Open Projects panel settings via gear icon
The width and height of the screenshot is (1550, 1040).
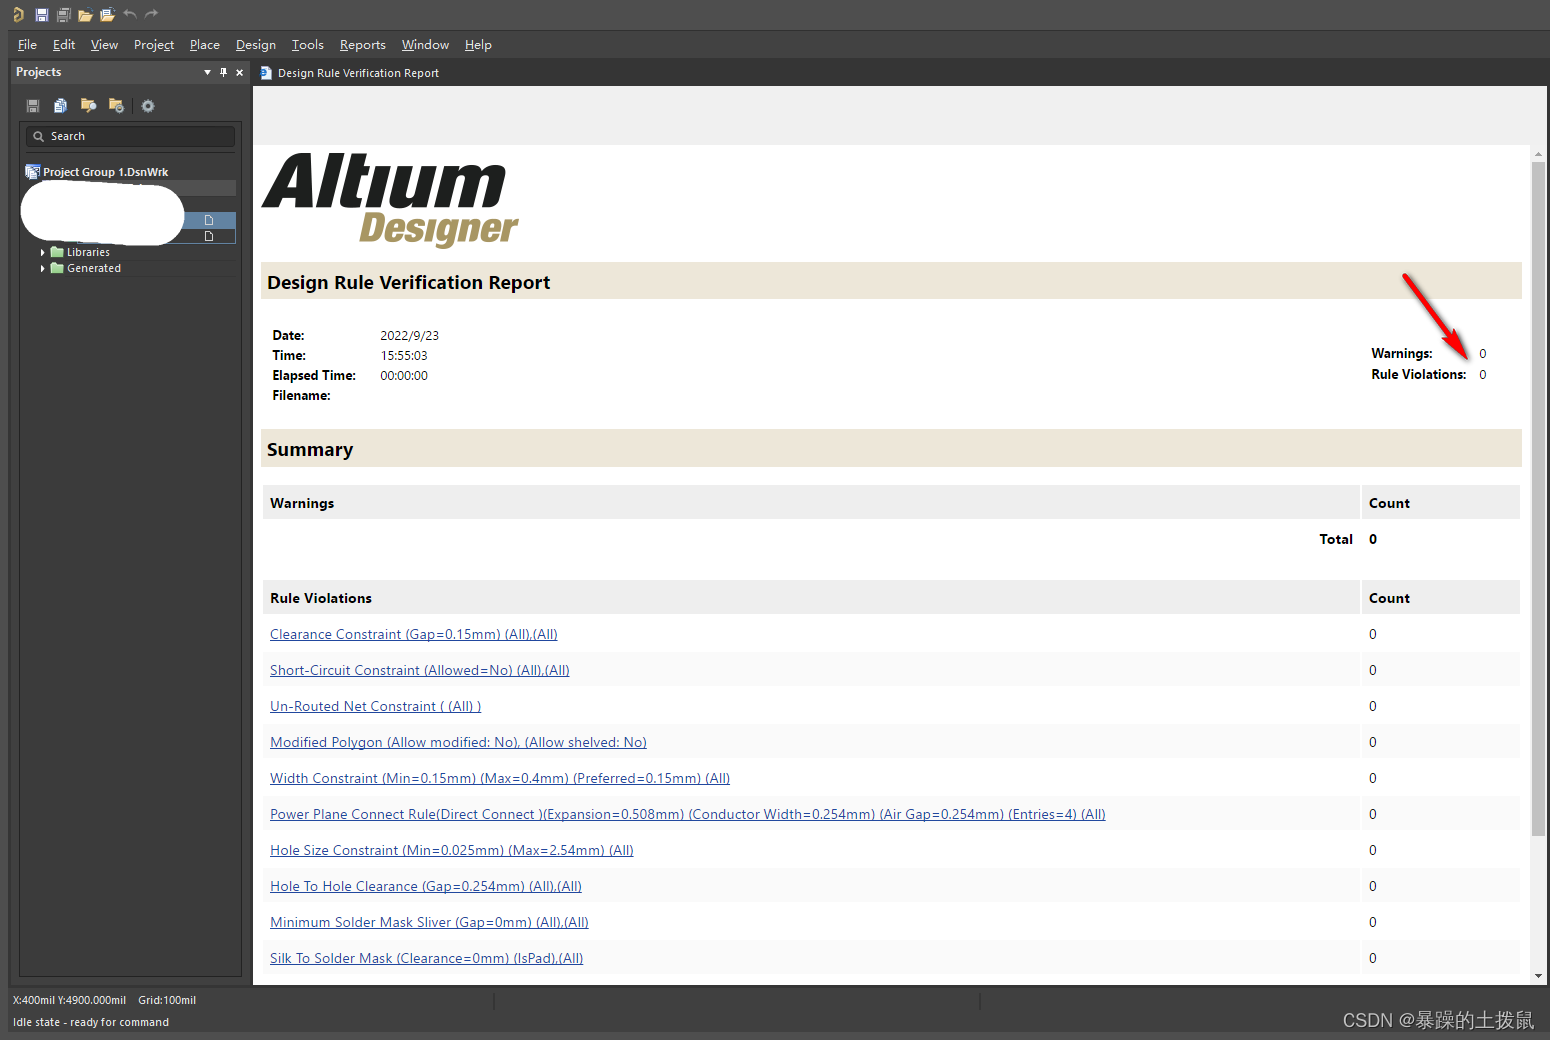(147, 105)
